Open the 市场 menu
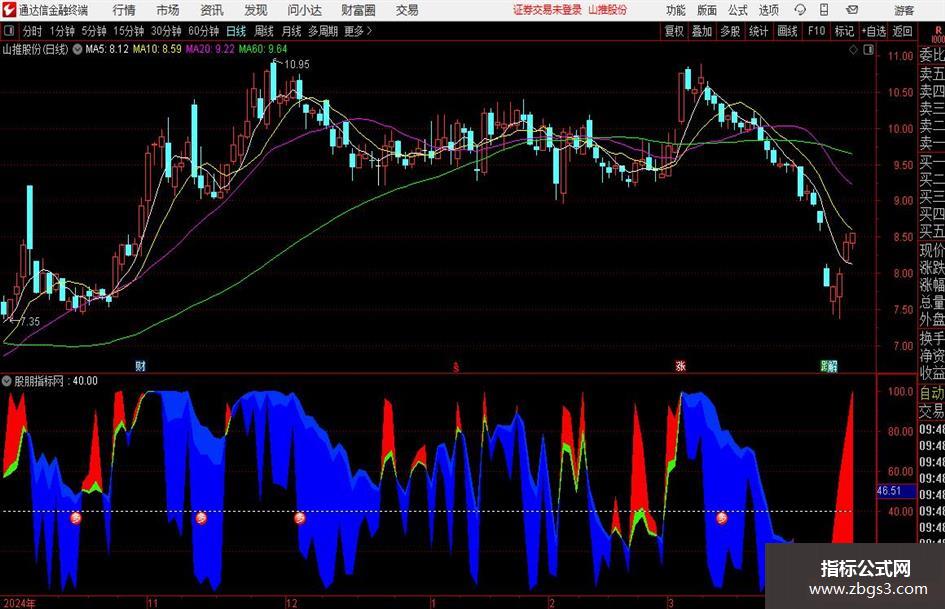 pyautogui.click(x=168, y=10)
